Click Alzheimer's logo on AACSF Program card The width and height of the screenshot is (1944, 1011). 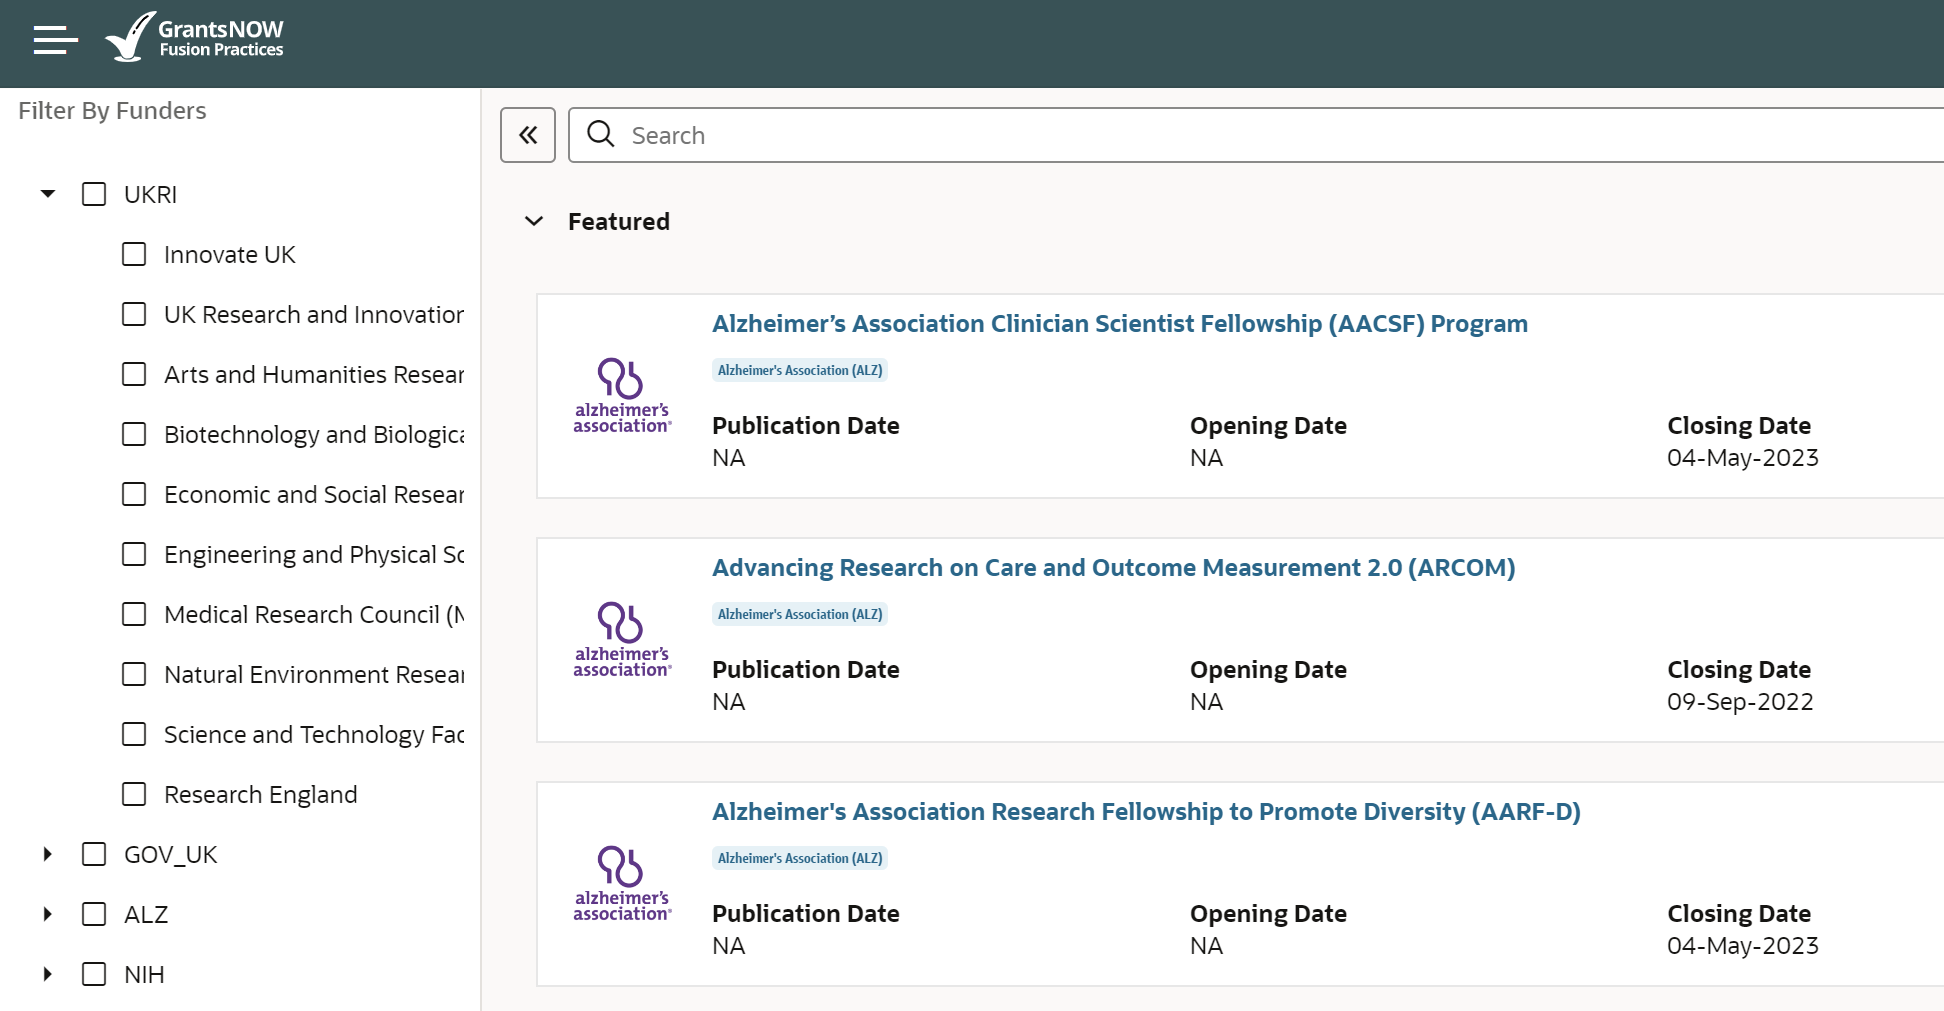(622, 395)
